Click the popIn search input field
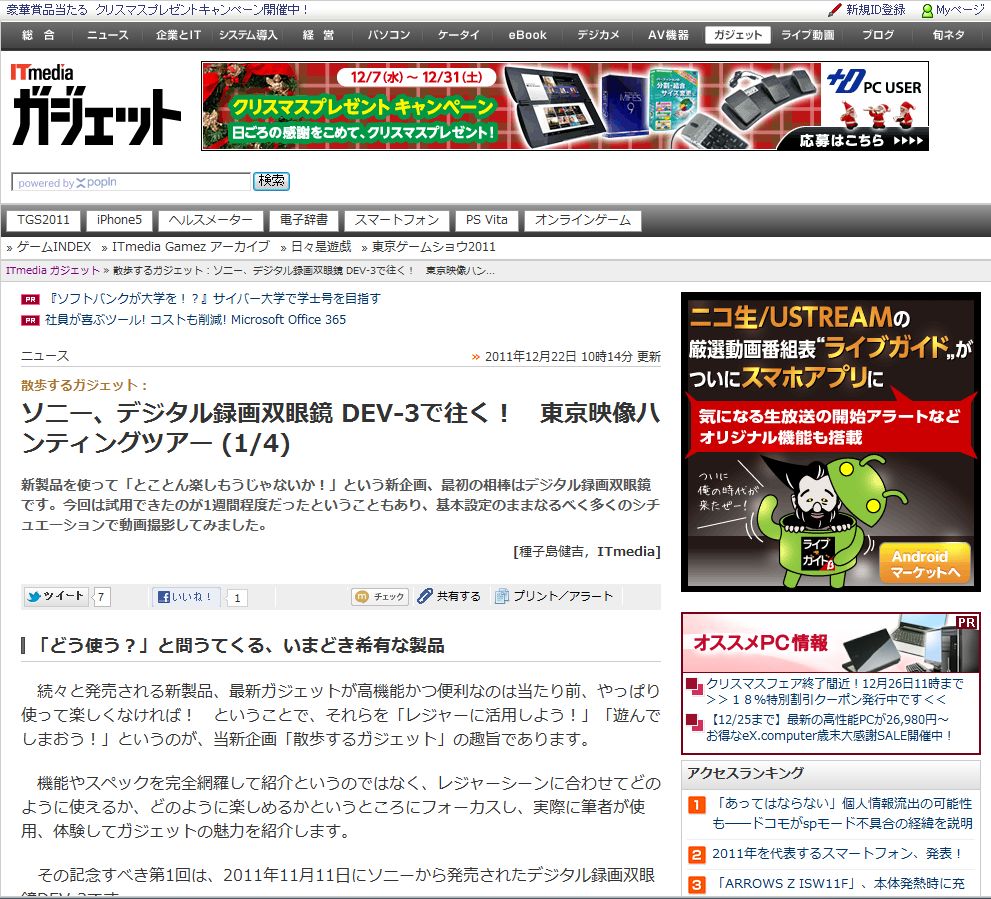Image resolution: width=991 pixels, height=899 pixels. pos(131,182)
